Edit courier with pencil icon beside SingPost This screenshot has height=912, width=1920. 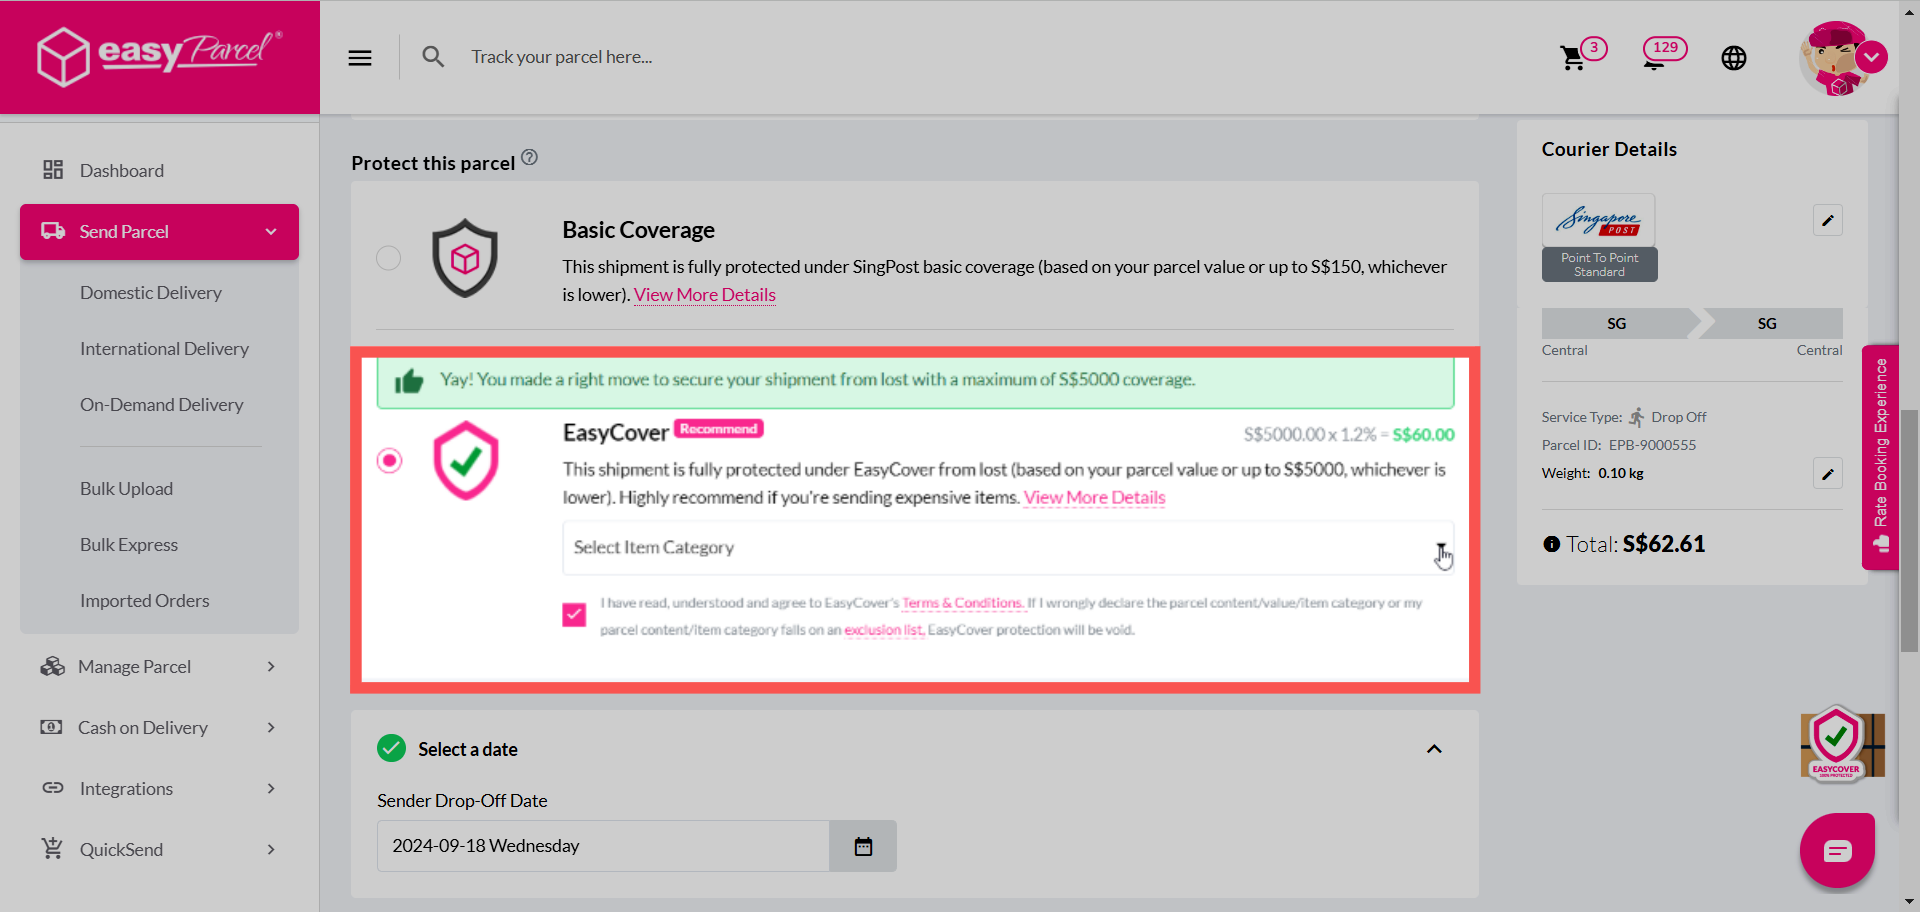1828,220
